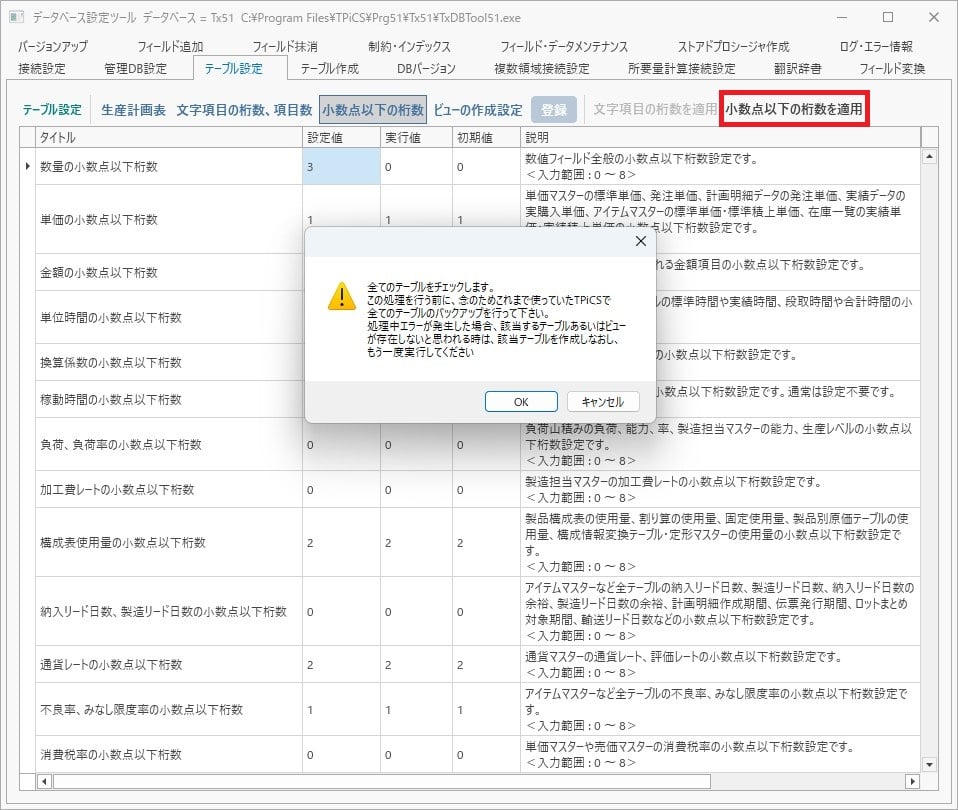Screen dimensions: 958x810
Task: Click the タイトル column header
Action: (169, 137)
